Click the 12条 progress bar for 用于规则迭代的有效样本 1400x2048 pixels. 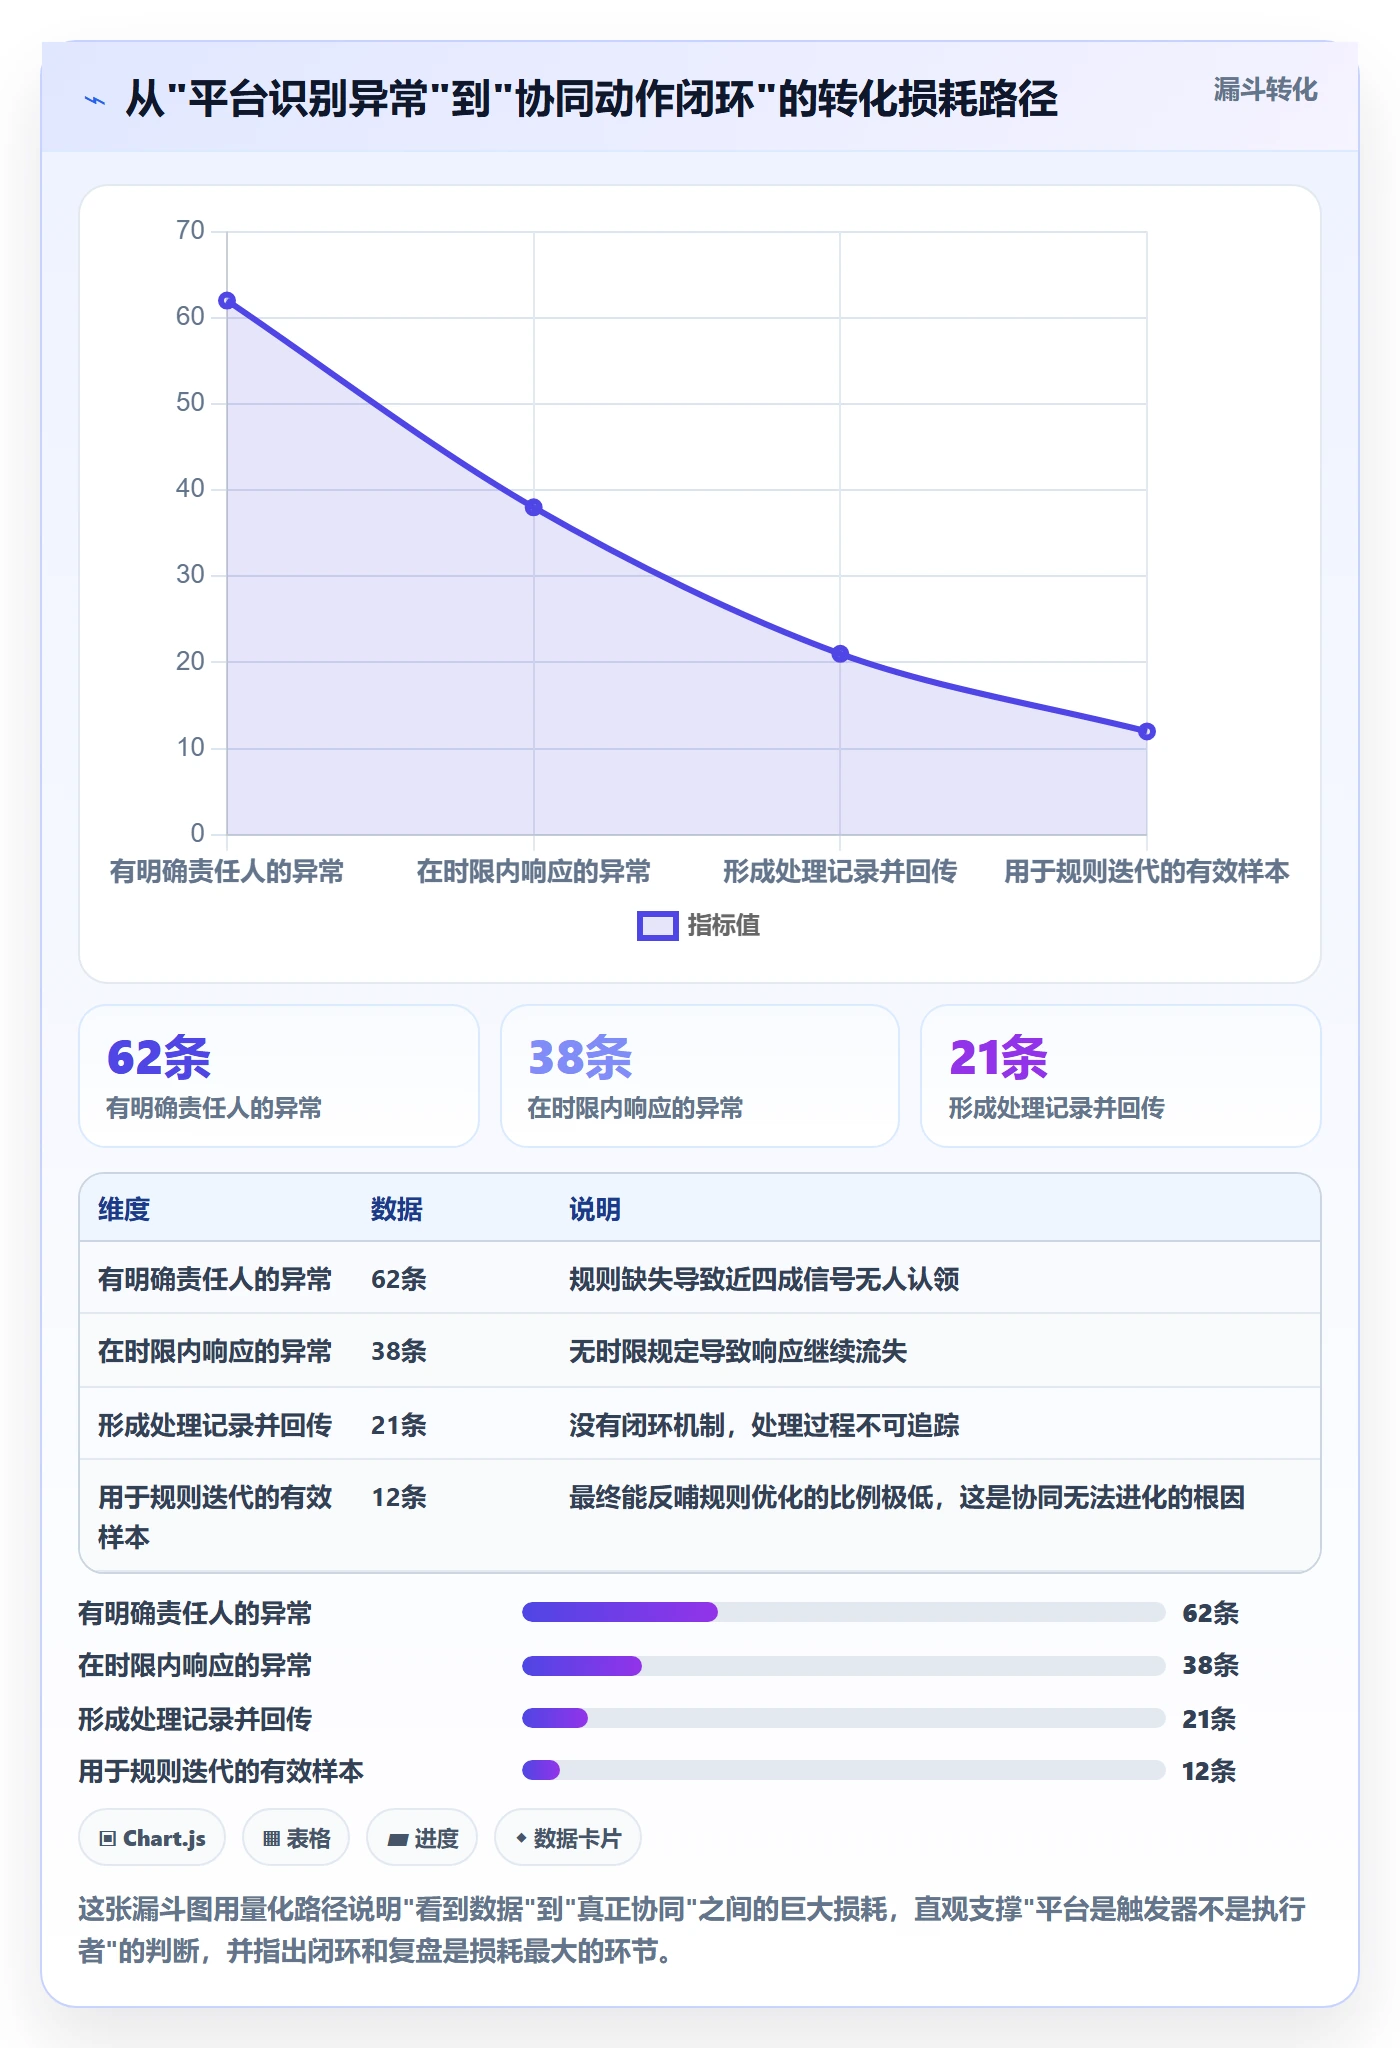[x=844, y=1770]
